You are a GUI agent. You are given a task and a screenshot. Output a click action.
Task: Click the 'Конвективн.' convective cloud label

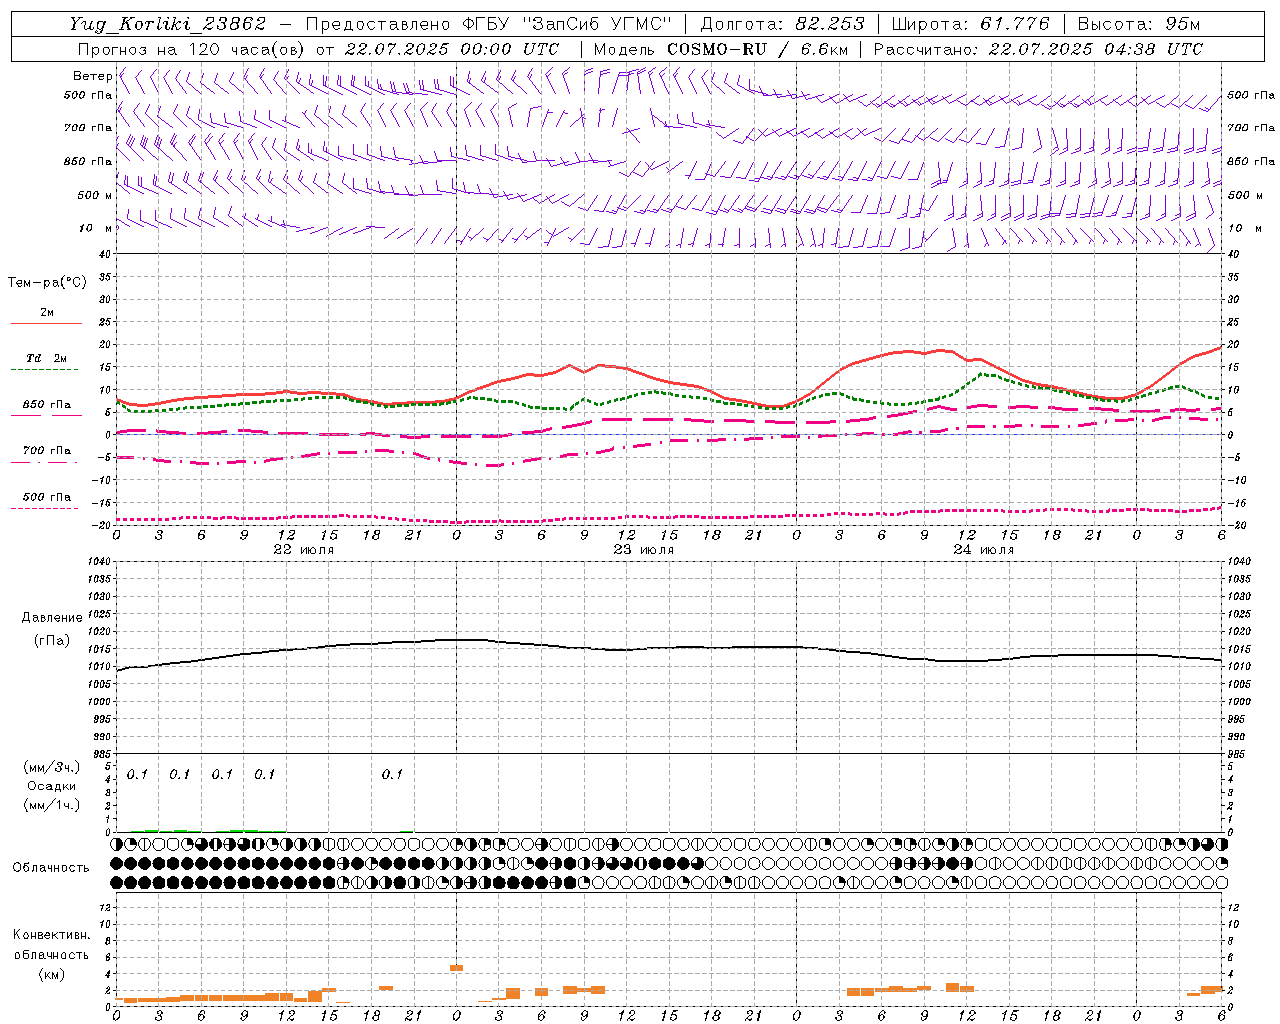click(x=51, y=935)
